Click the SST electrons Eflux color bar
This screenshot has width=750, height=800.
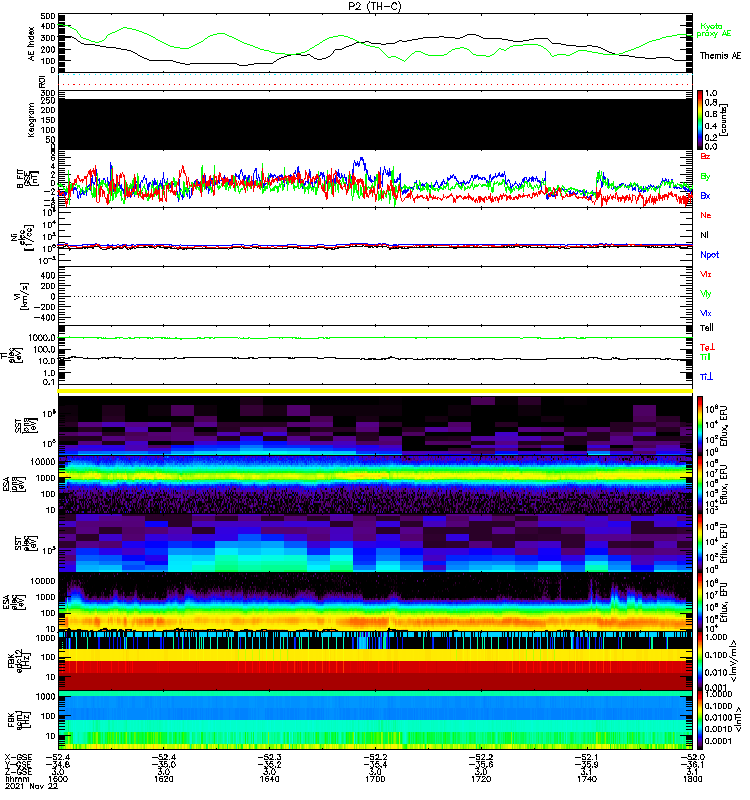(x=700, y=542)
